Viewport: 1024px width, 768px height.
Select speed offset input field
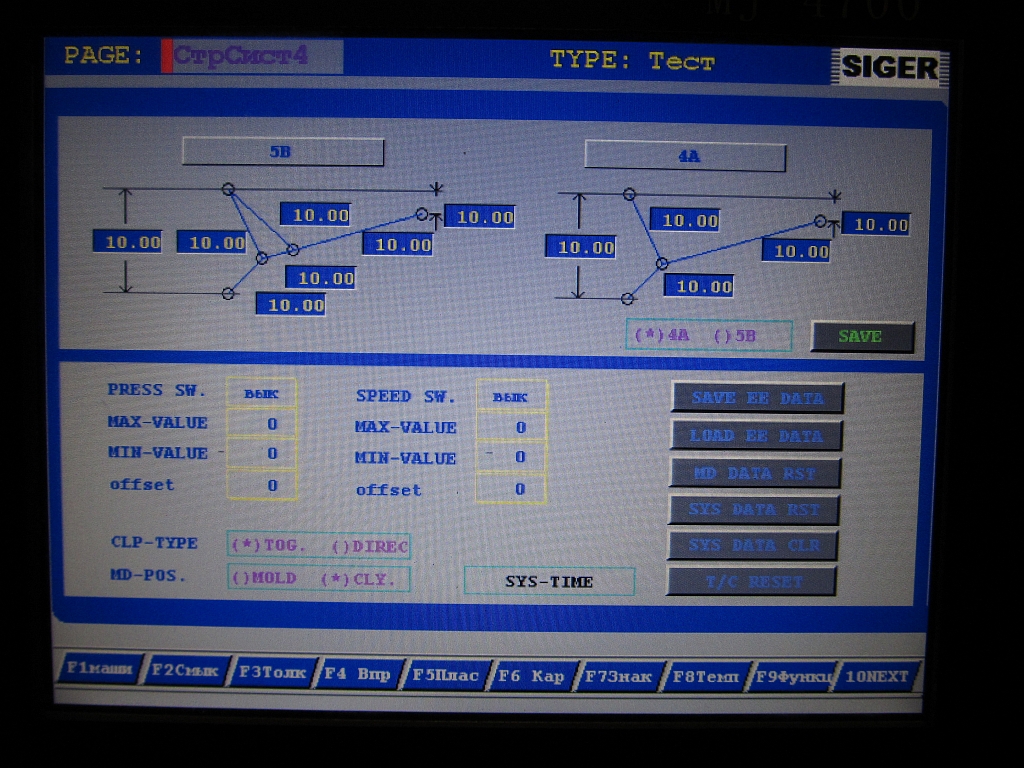510,489
